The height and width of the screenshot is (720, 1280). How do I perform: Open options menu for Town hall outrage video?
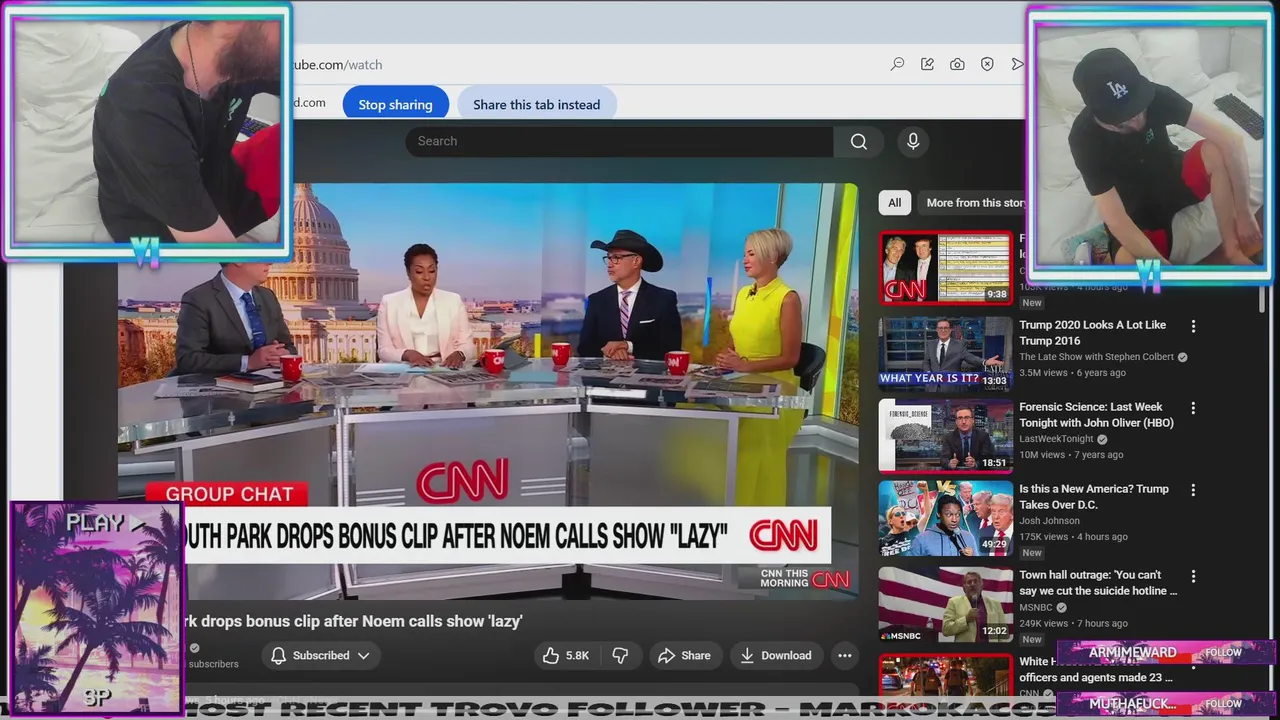(1193, 576)
